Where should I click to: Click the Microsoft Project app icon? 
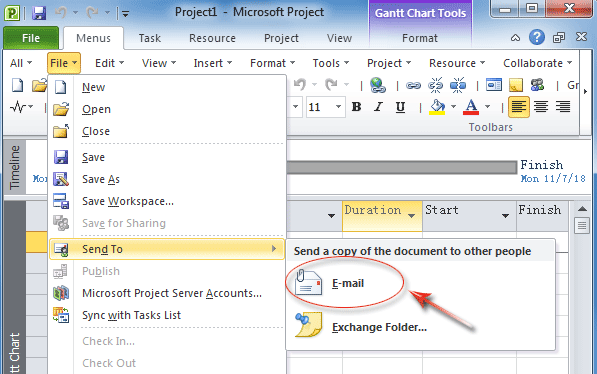coord(13,13)
